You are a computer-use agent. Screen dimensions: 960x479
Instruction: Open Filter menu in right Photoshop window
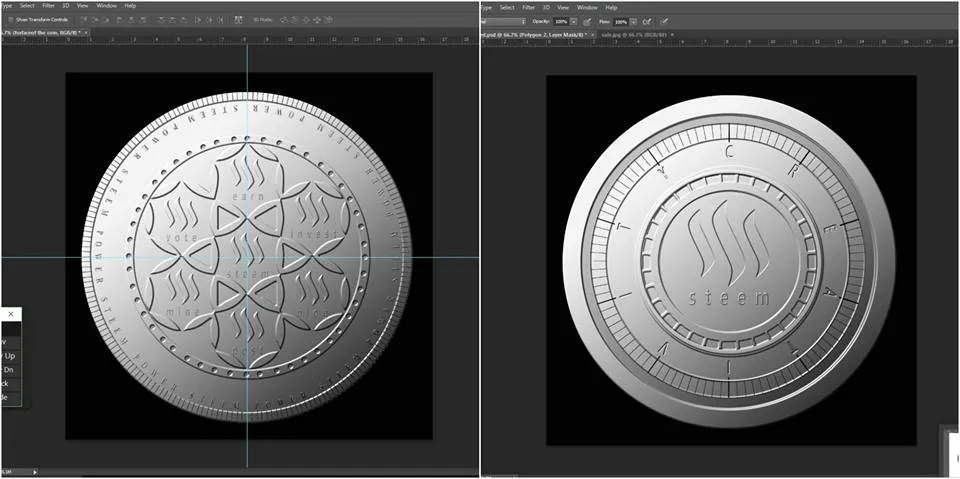(528, 7)
